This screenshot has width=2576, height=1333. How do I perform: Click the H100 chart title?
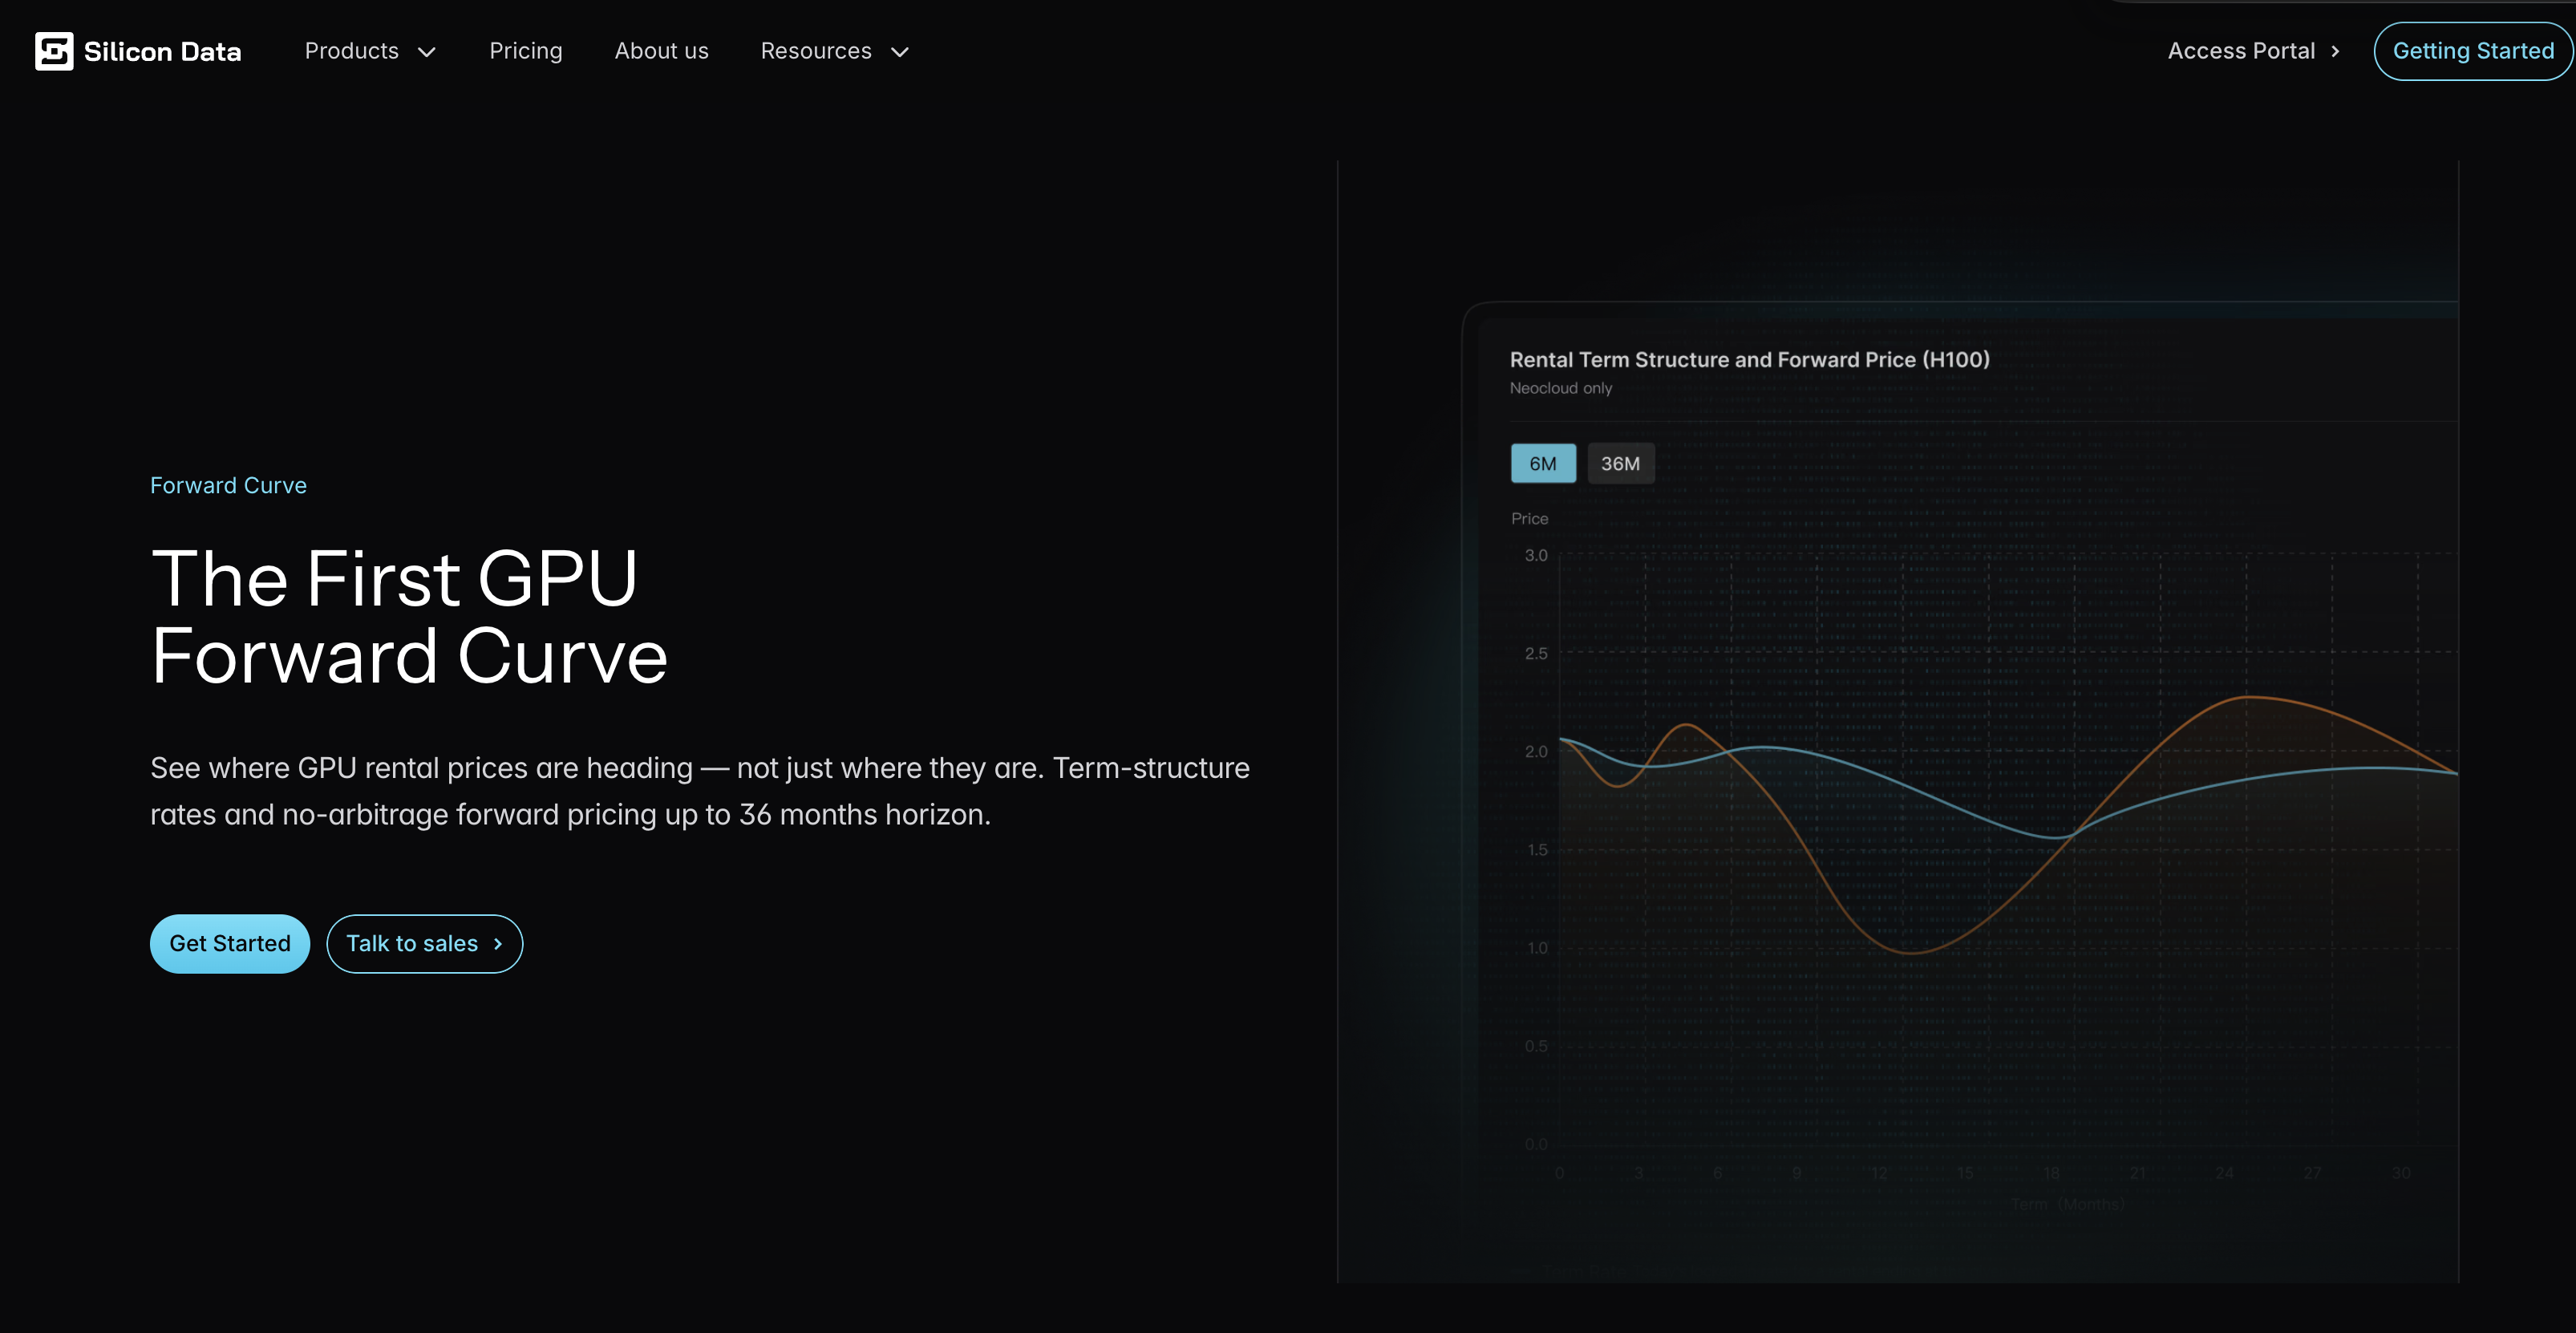(1749, 359)
